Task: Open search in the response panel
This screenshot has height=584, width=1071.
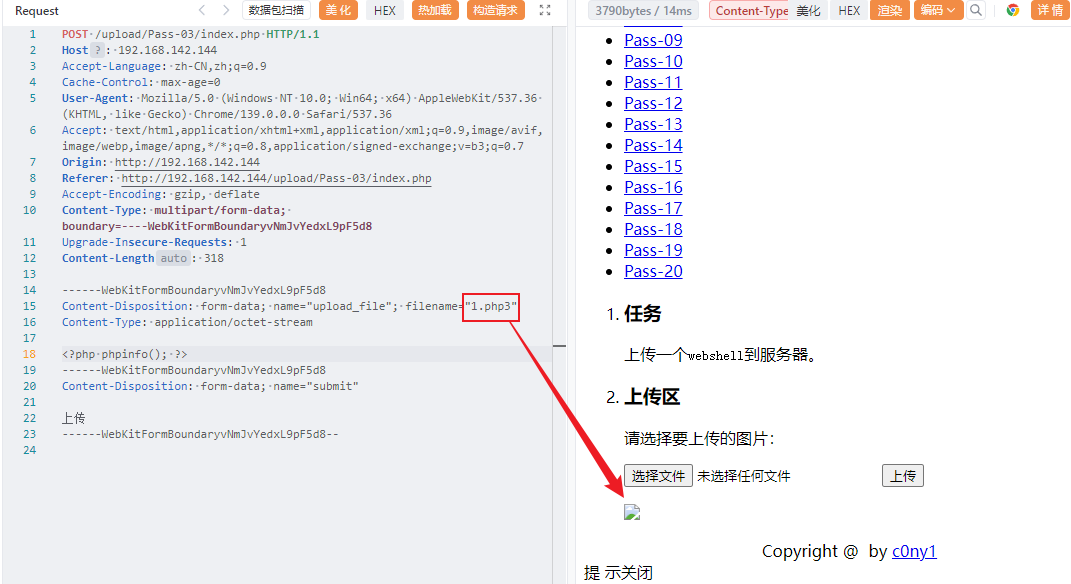Action: [976, 10]
